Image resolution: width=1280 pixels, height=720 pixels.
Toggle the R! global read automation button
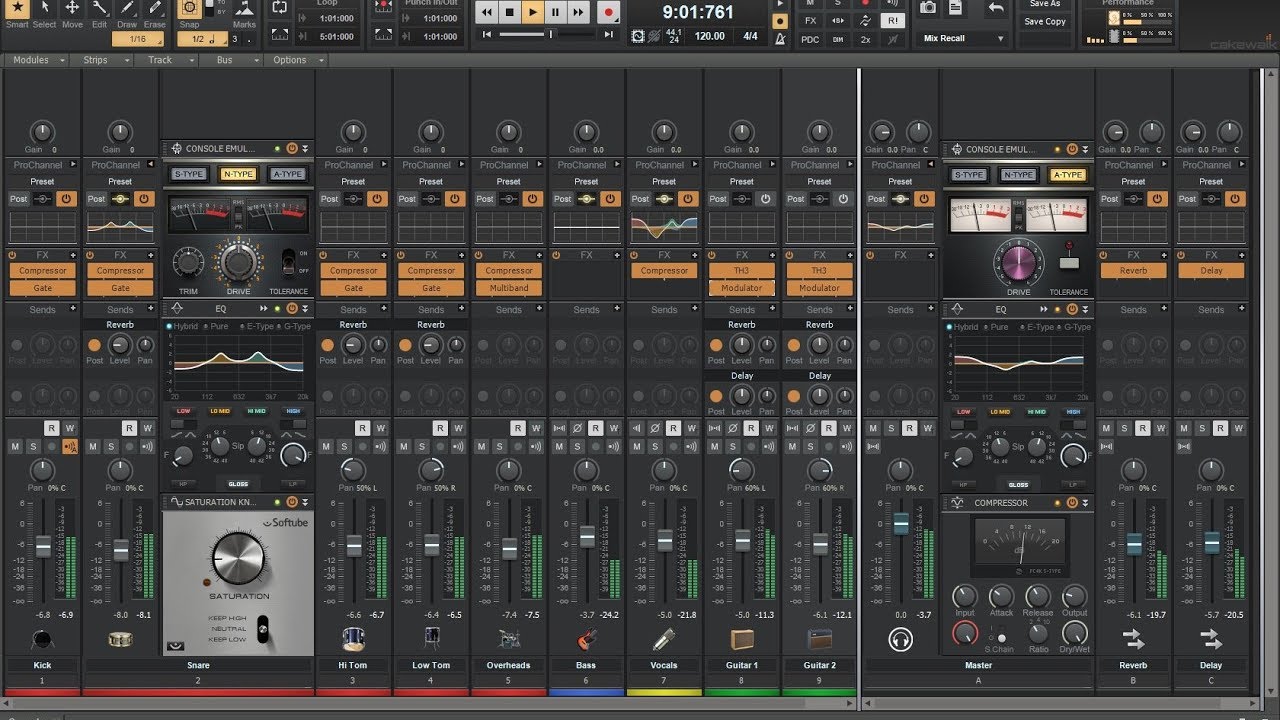(x=891, y=21)
